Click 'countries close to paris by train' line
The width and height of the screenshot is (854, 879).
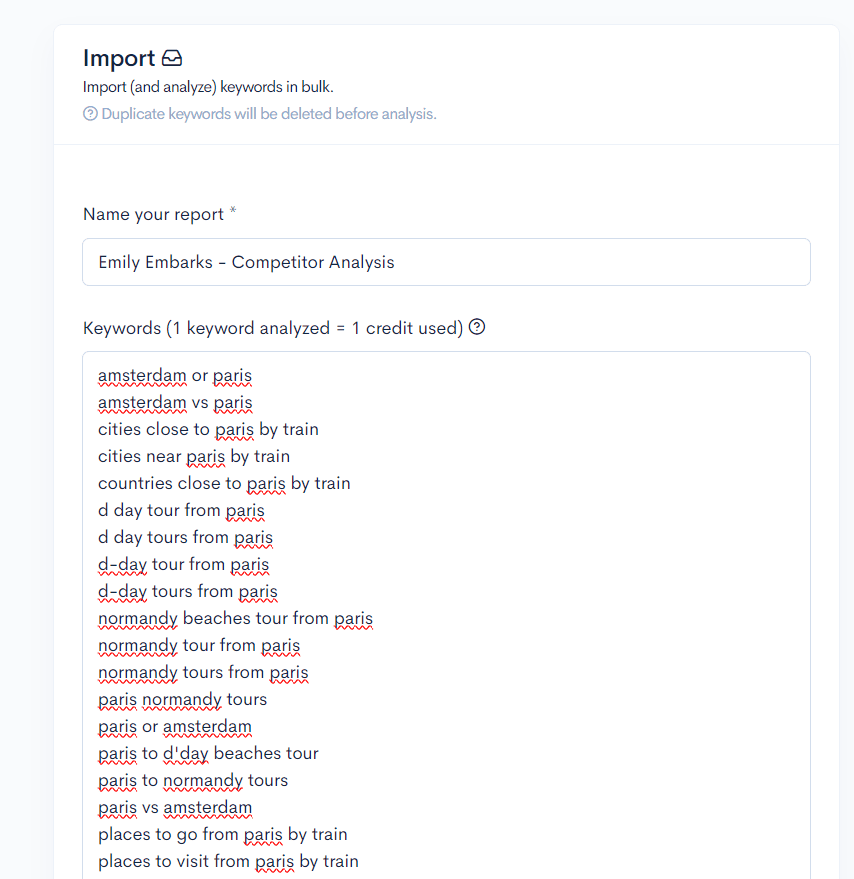(x=224, y=484)
